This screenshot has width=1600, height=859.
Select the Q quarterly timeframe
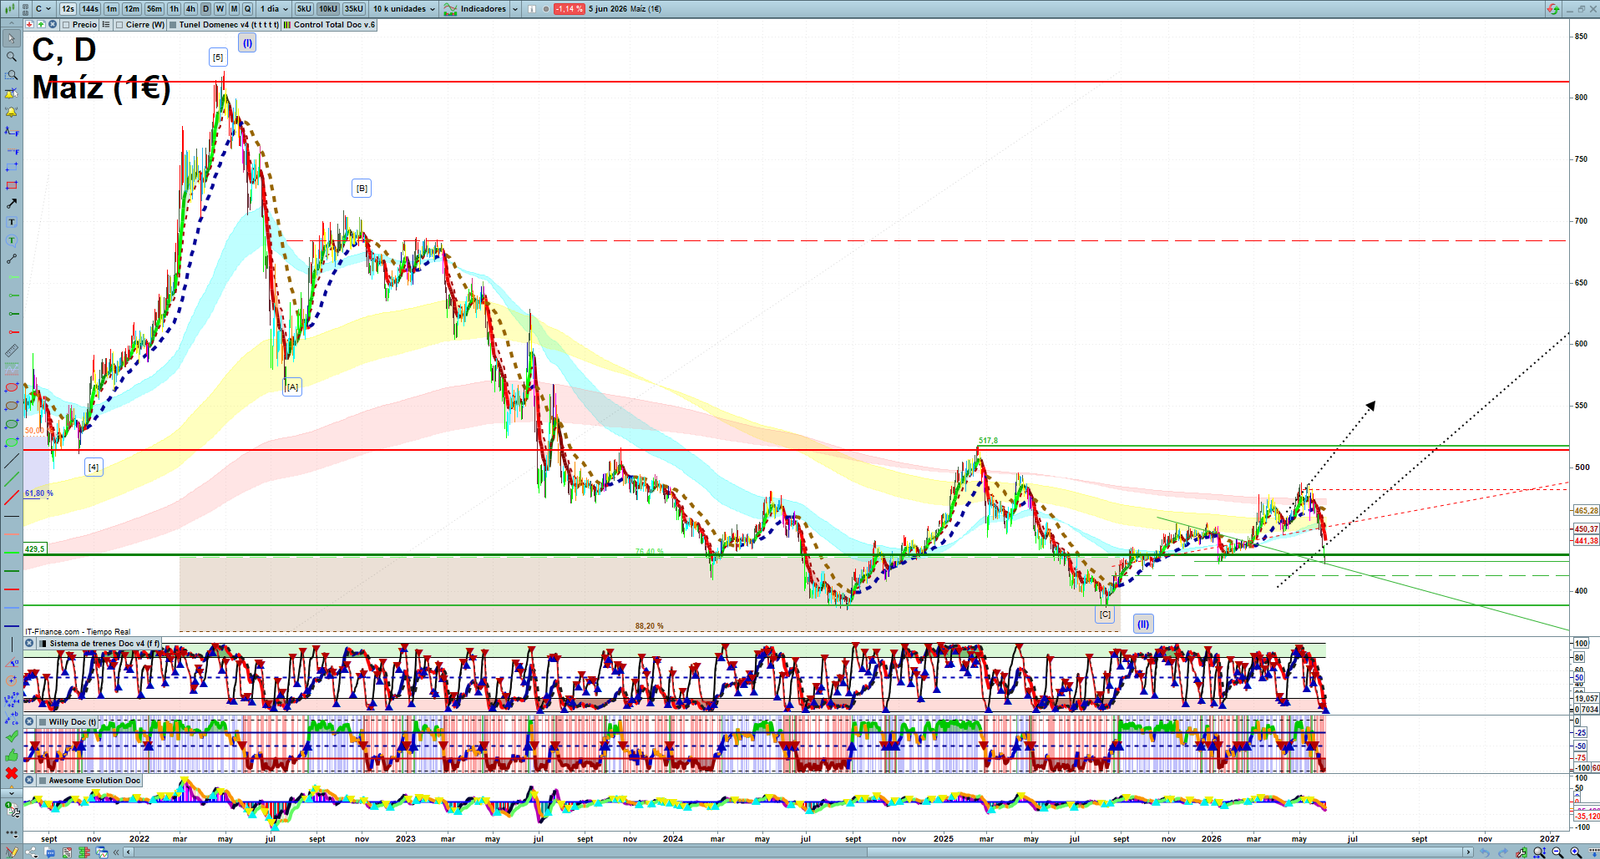point(247,8)
